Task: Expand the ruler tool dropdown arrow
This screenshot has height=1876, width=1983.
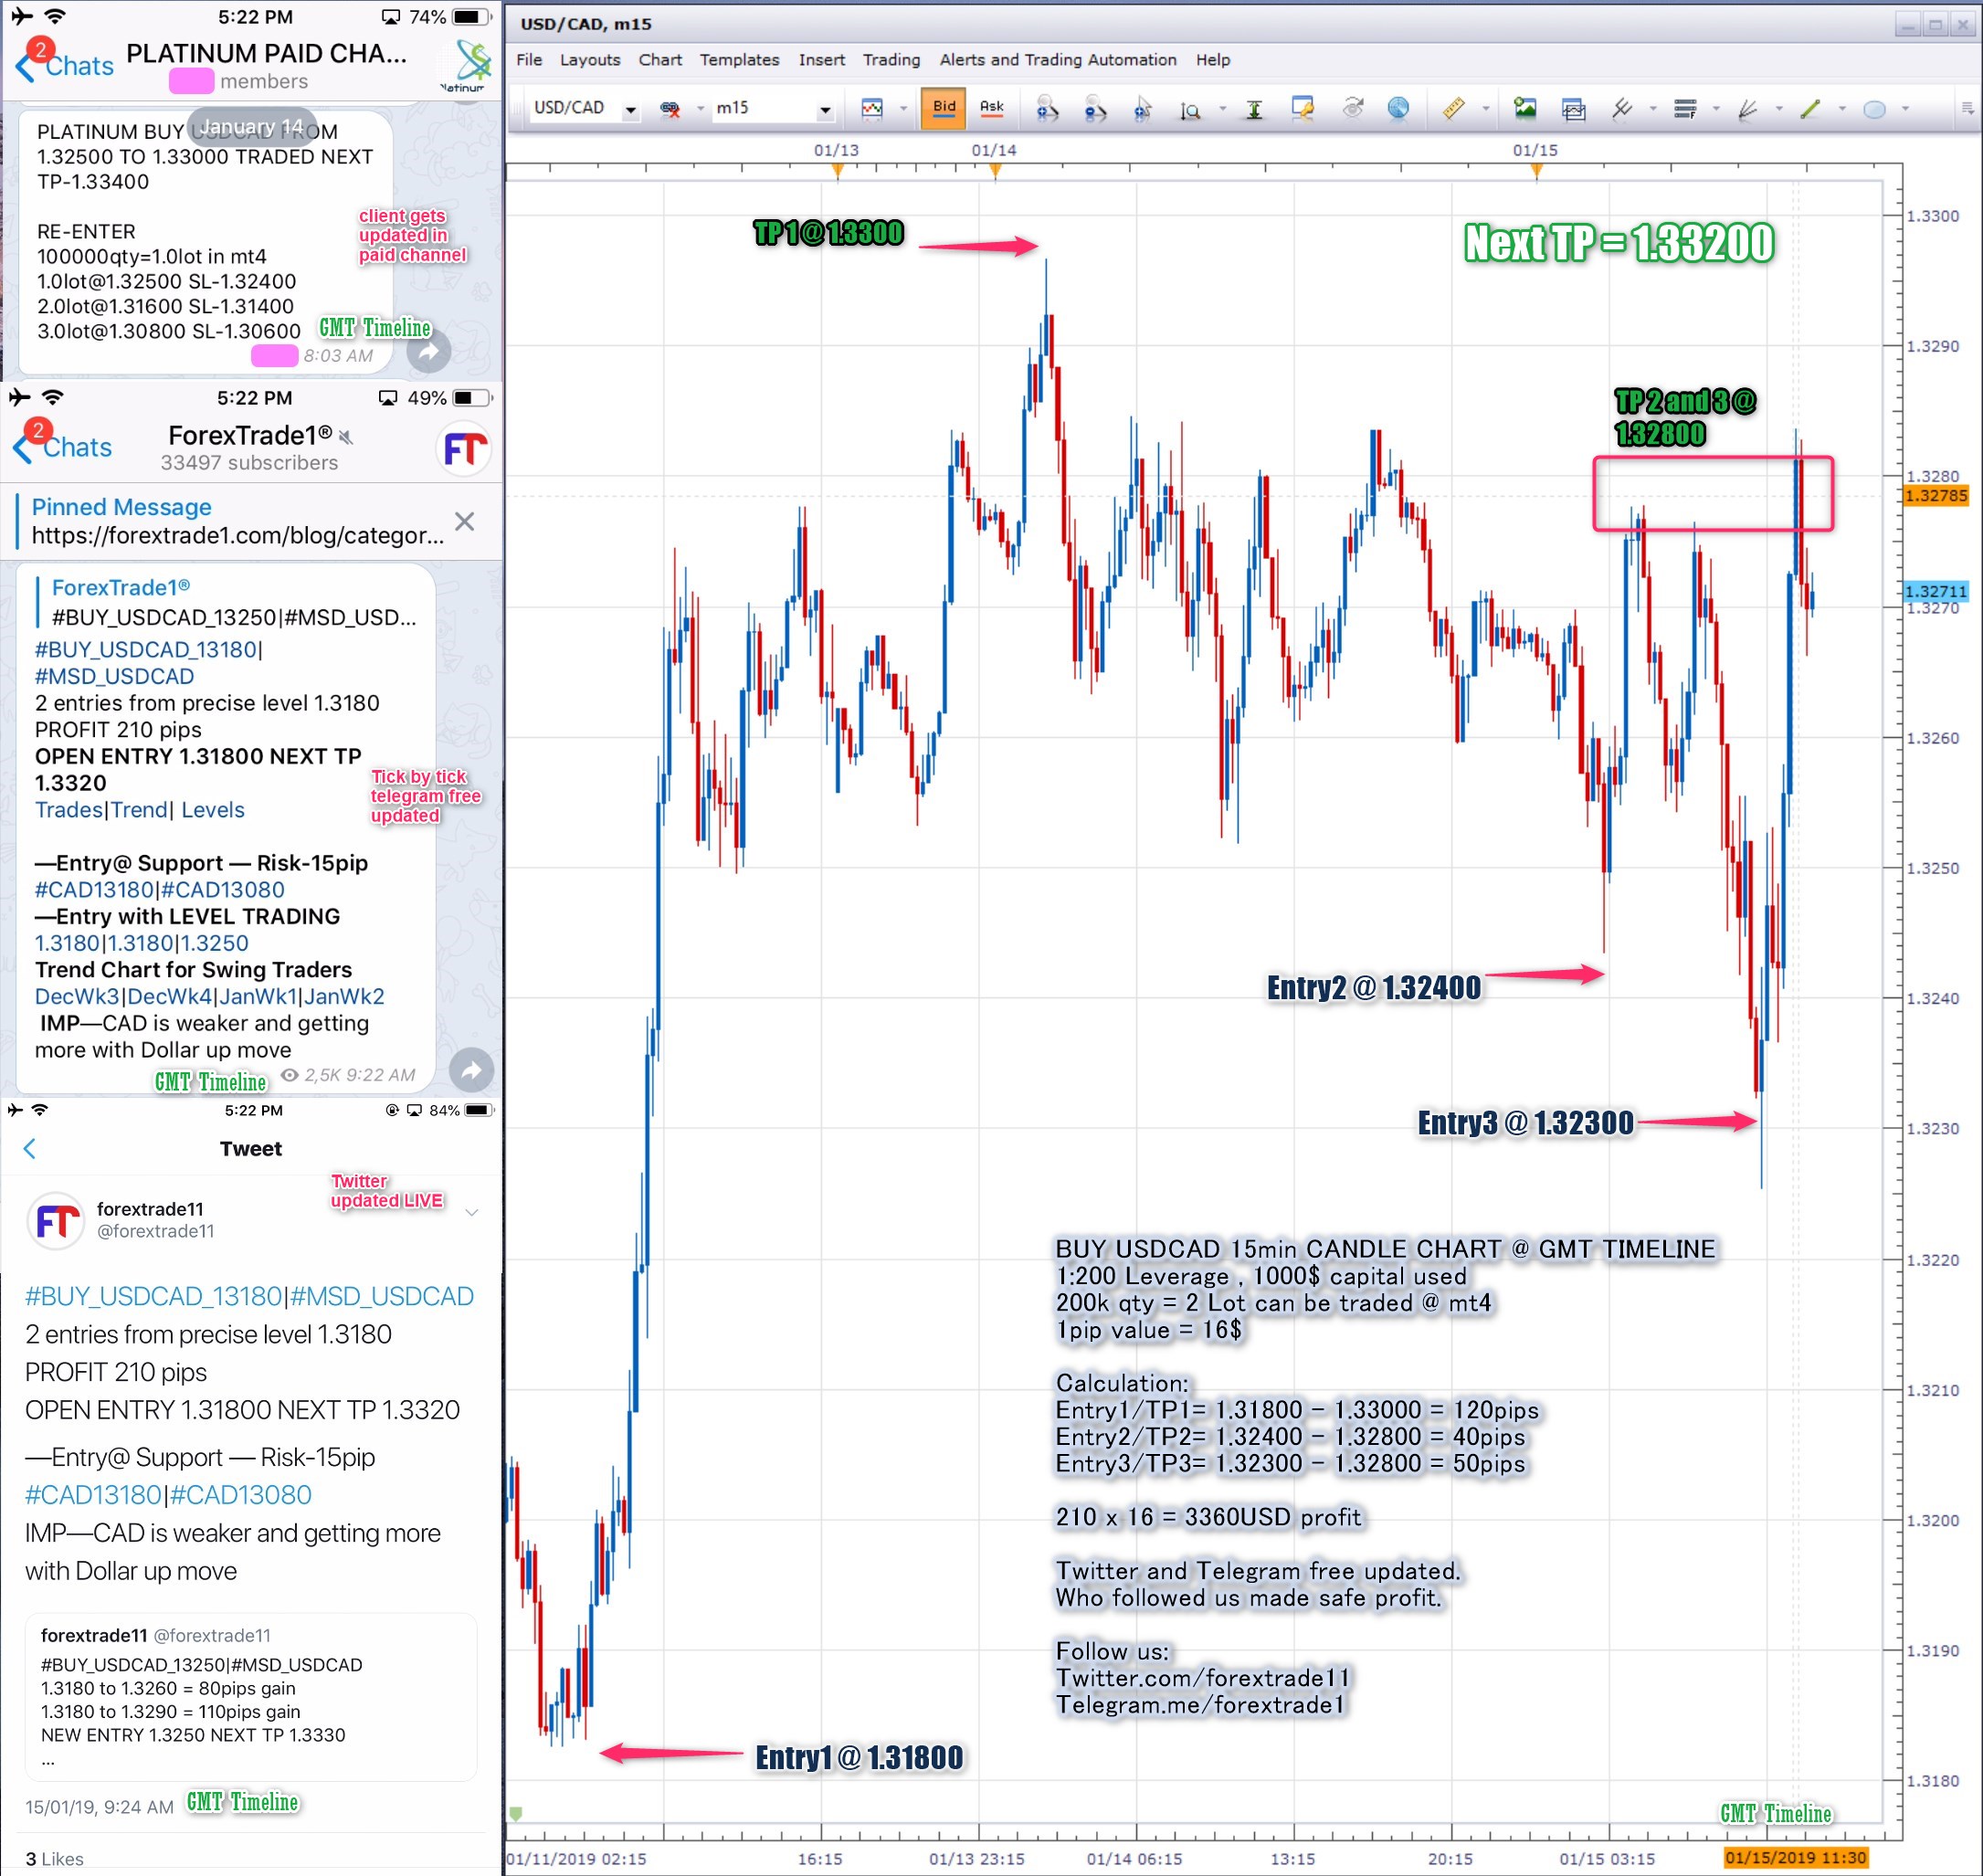Action: (1485, 109)
